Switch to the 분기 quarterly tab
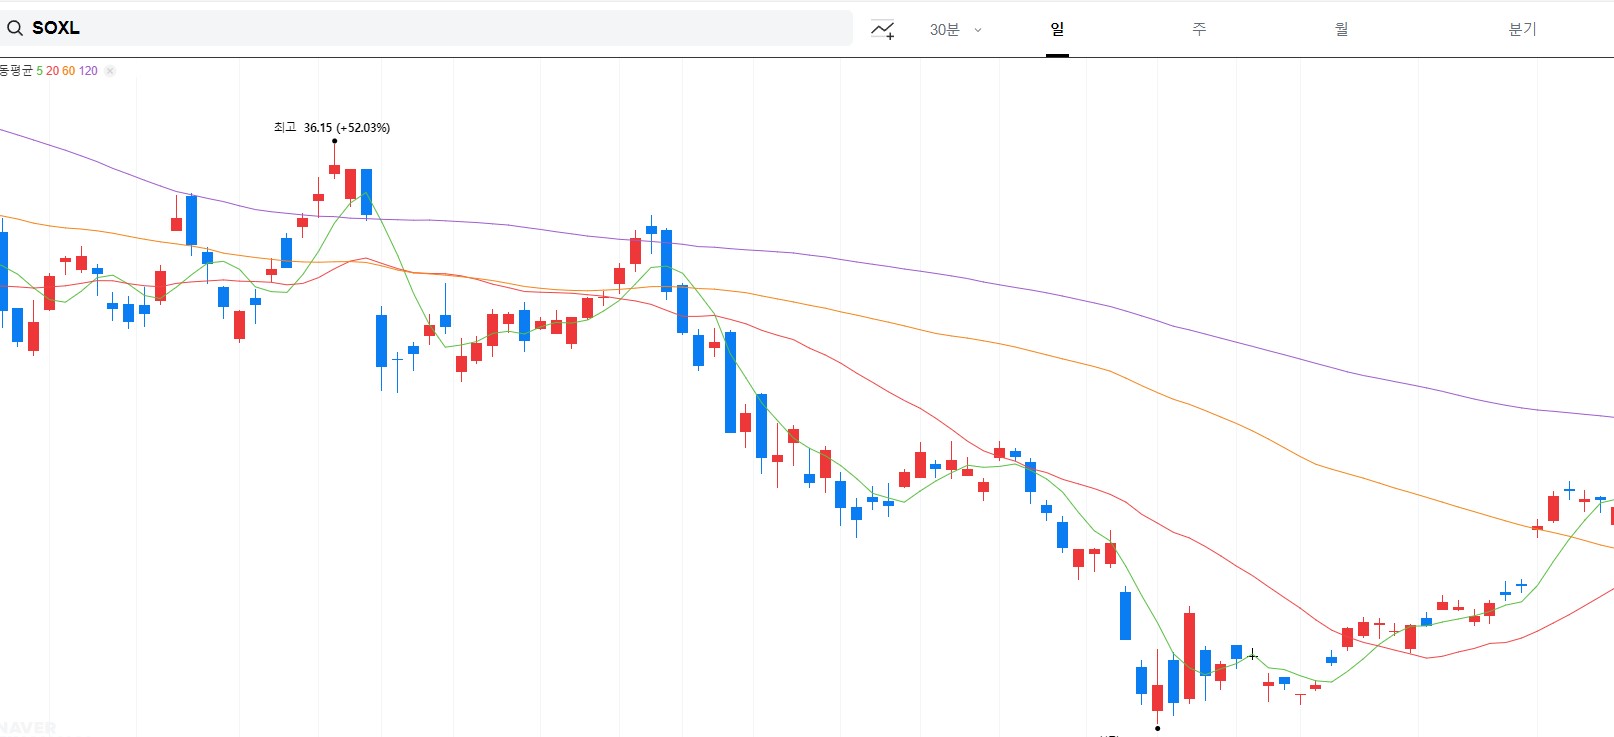1614x737 pixels. pos(1522,29)
